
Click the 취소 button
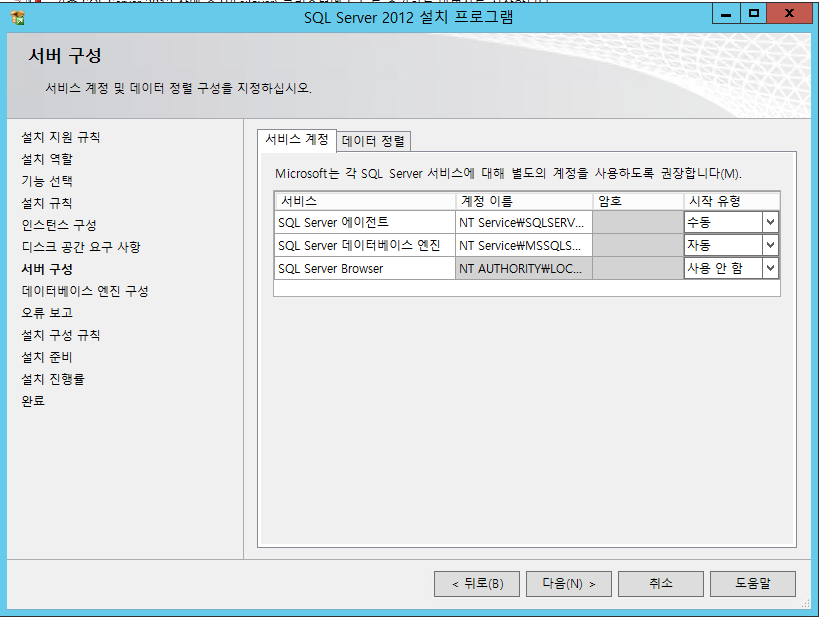[660, 583]
